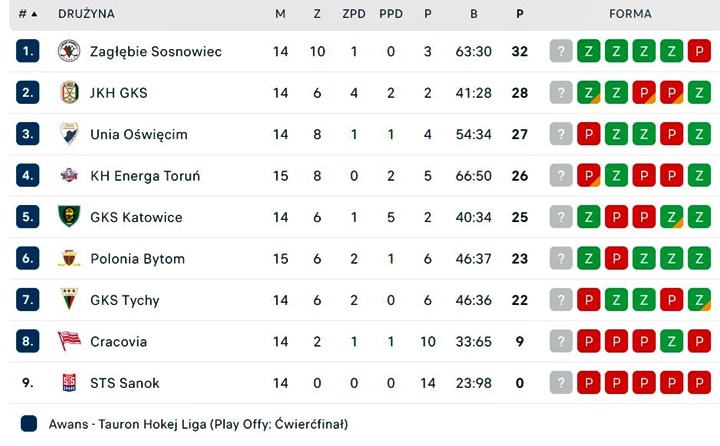Sort by bold P points header
This screenshot has height=446, width=720.
coord(519,14)
